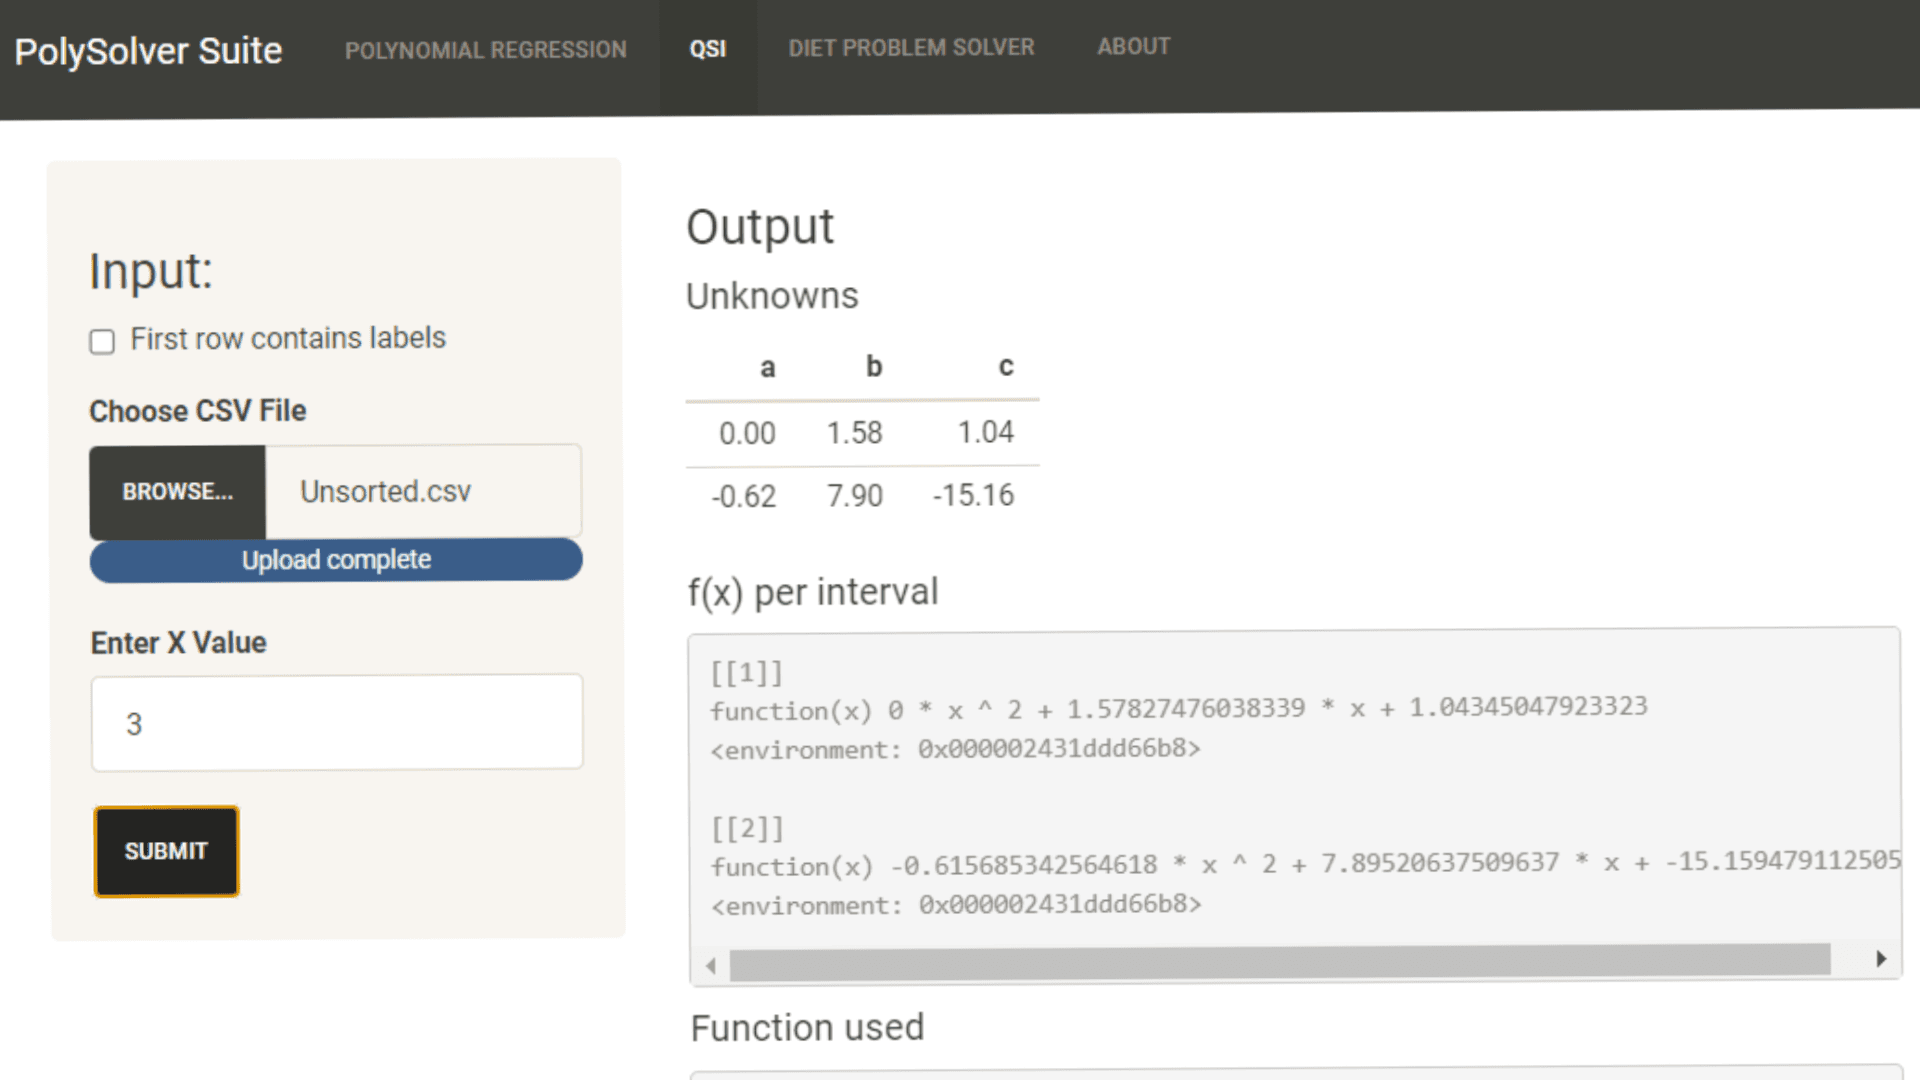Go to the About tab

tap(1134, 47)
